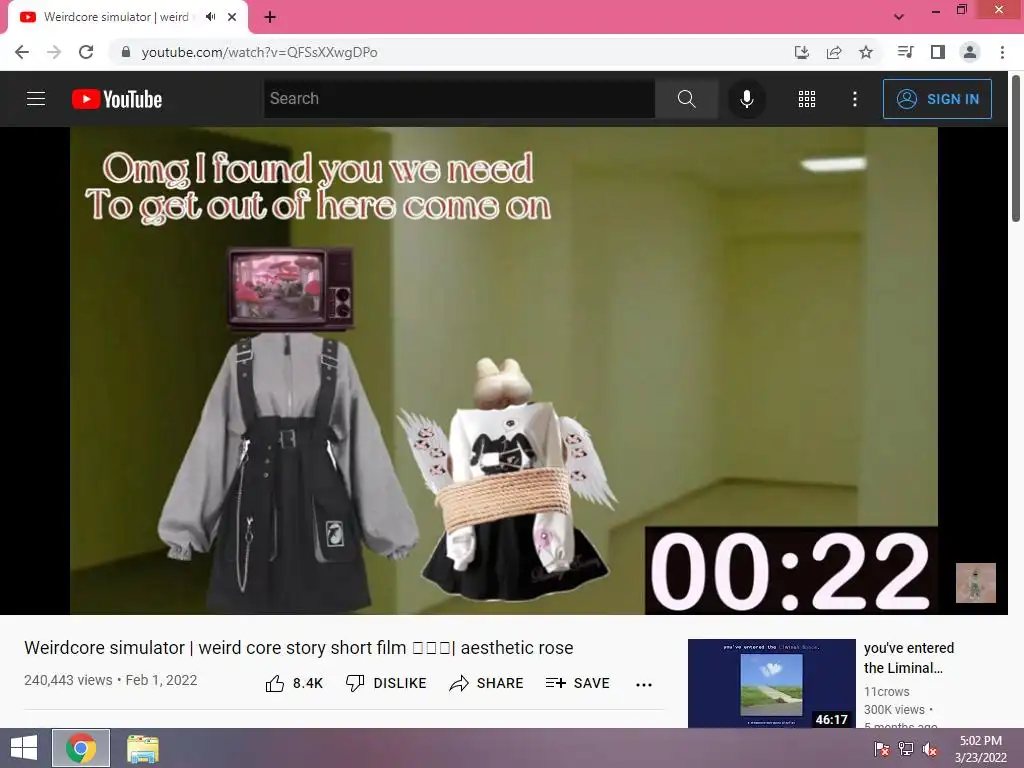Close the Weirdcore simulator tab
This screenshot has height=768, width=1024.
(x=232, y=17)
